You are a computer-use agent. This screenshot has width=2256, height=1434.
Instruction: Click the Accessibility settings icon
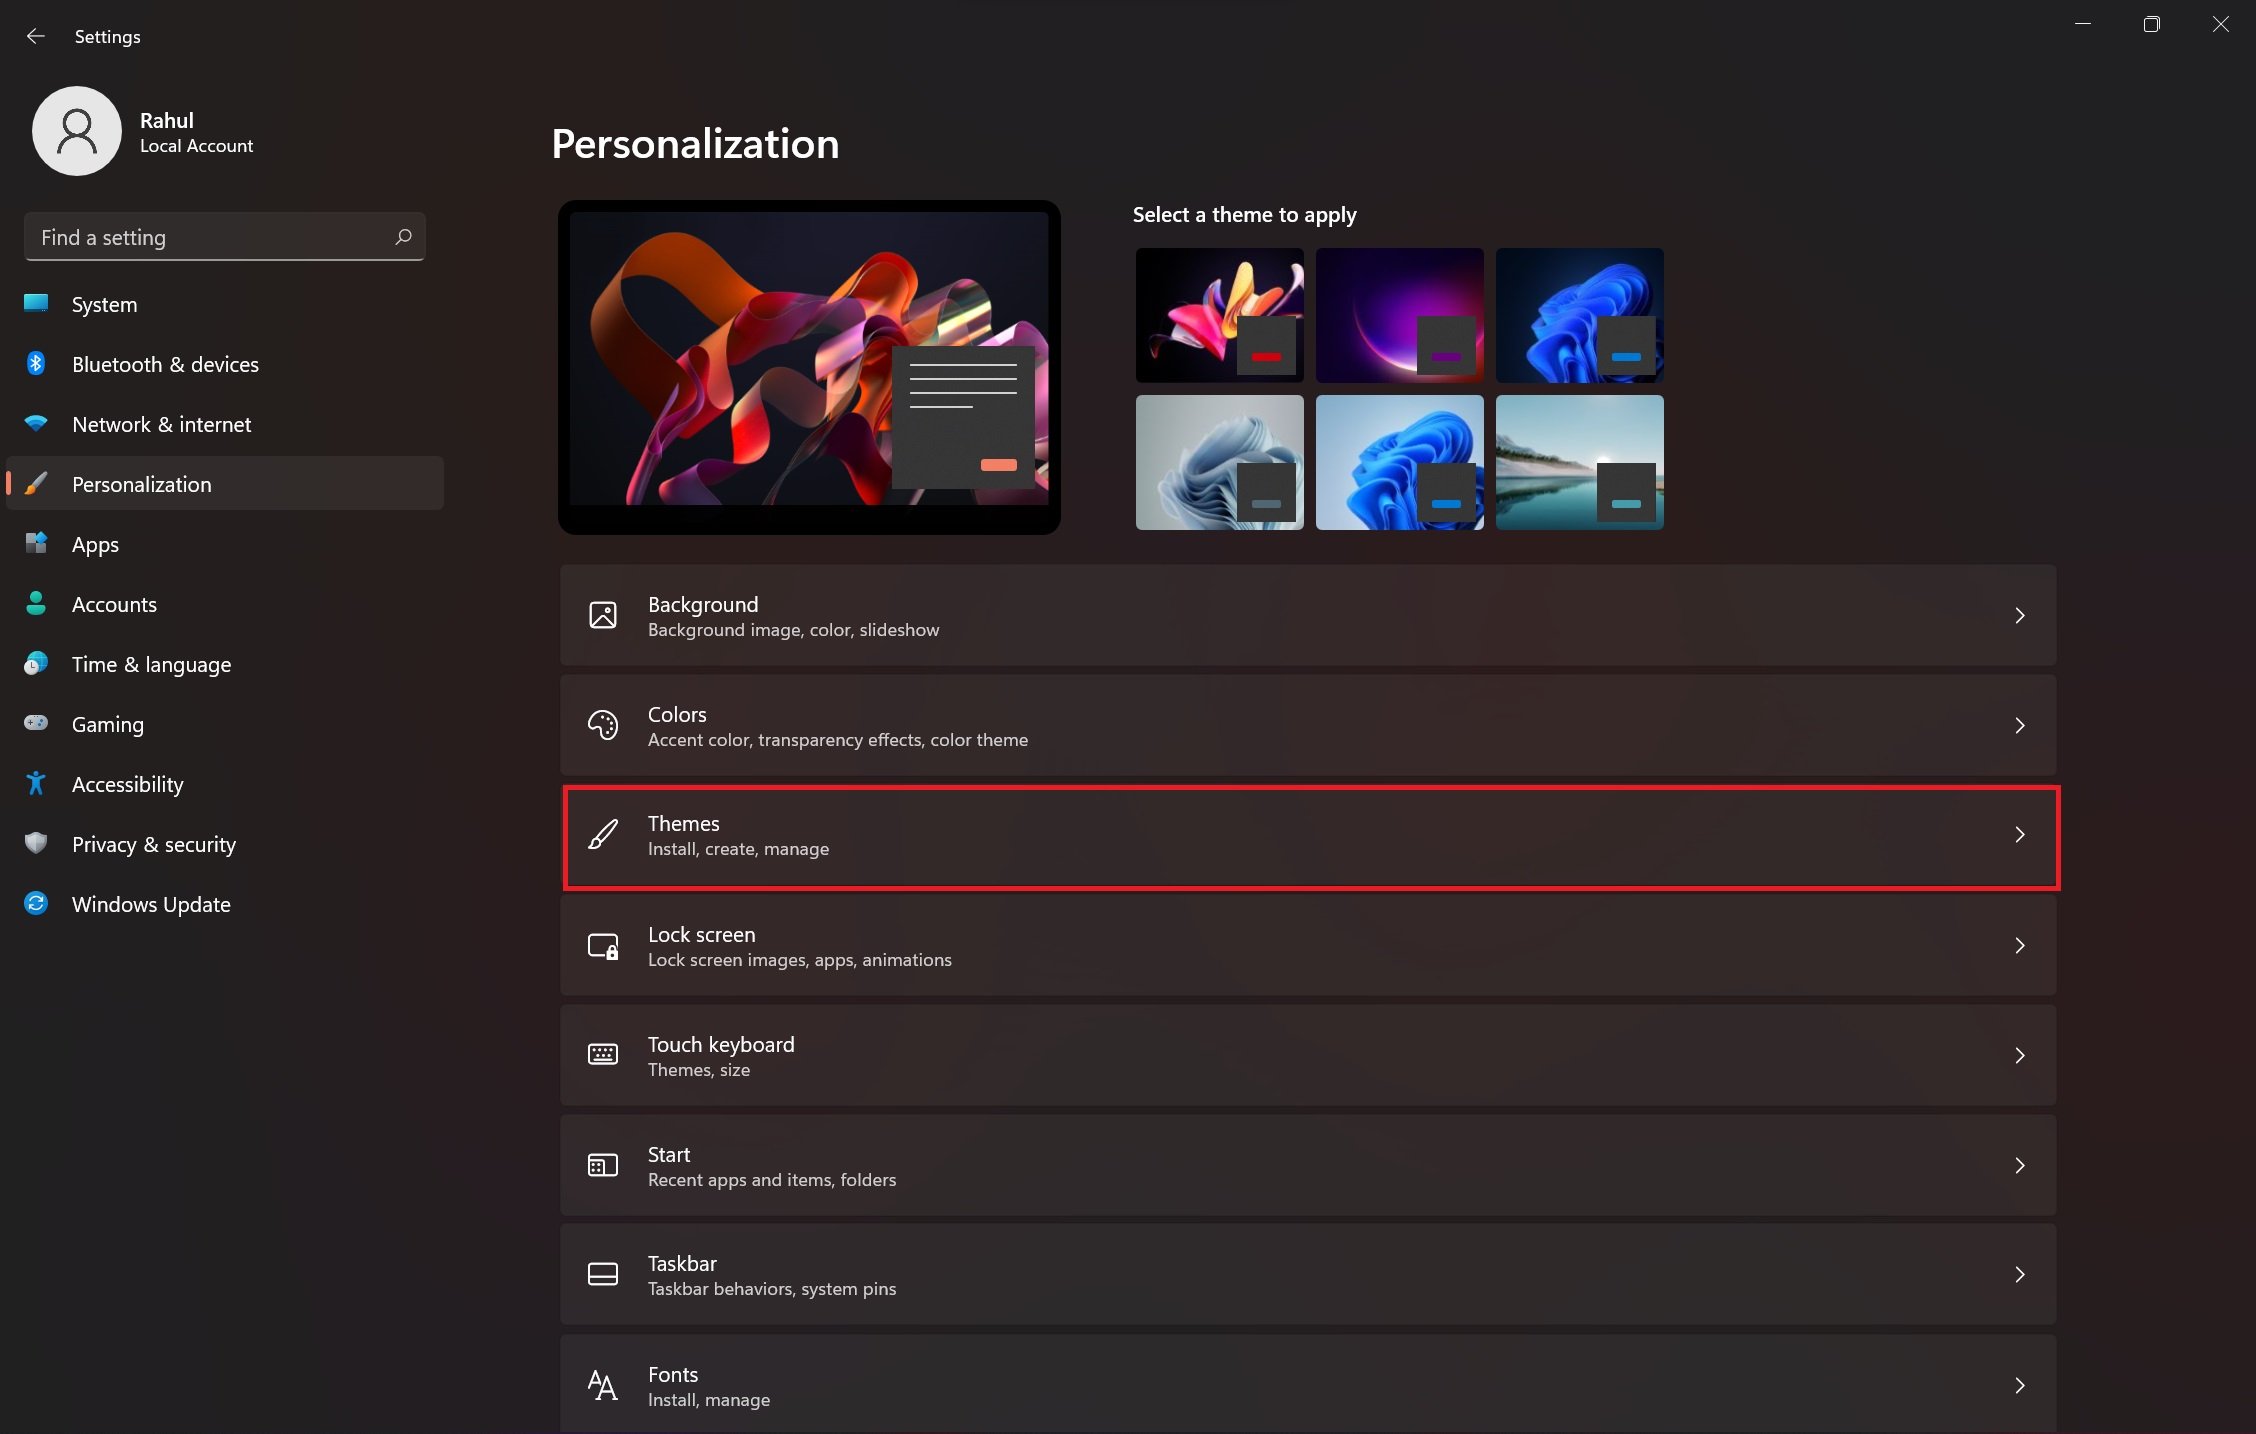point(36,783)
